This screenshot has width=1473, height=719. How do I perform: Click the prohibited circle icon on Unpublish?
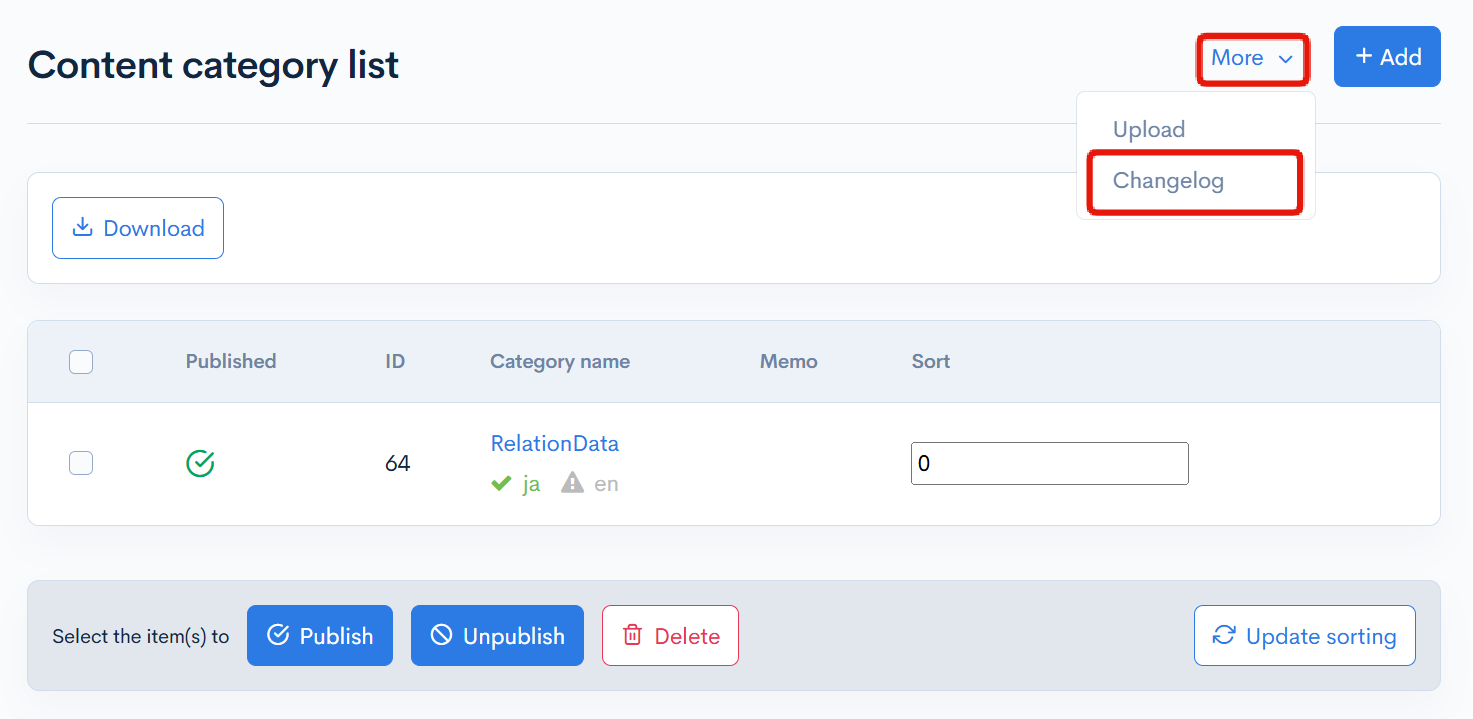click(441, 636)
